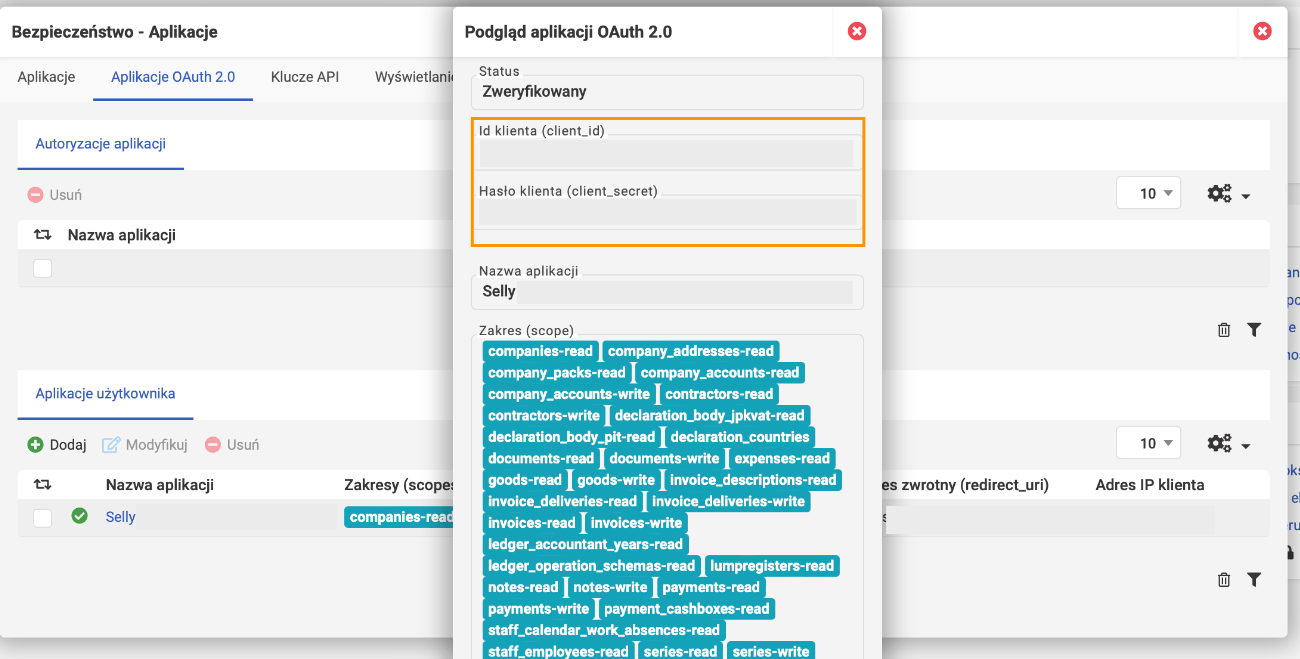Open the Selly application link
The width and height of the screenshot is (1300, 659).
pos(120,517)
